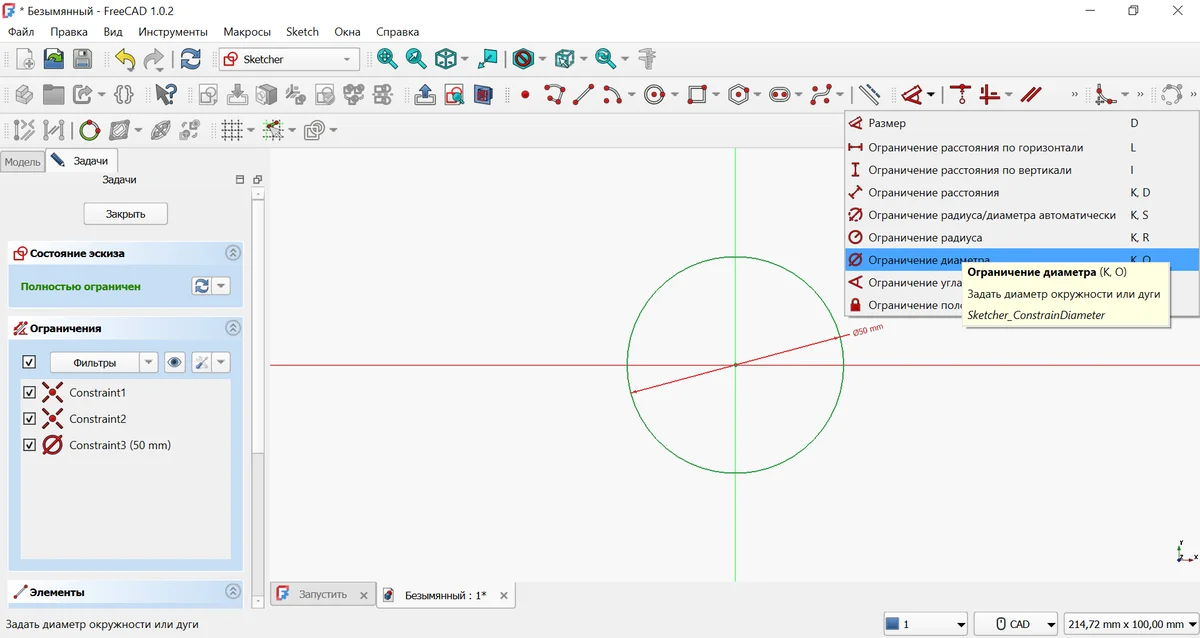Image resolution: width=1200 pixels, height=638 pixels.
Task: Click the Save document icon
Action: [82, 59]
